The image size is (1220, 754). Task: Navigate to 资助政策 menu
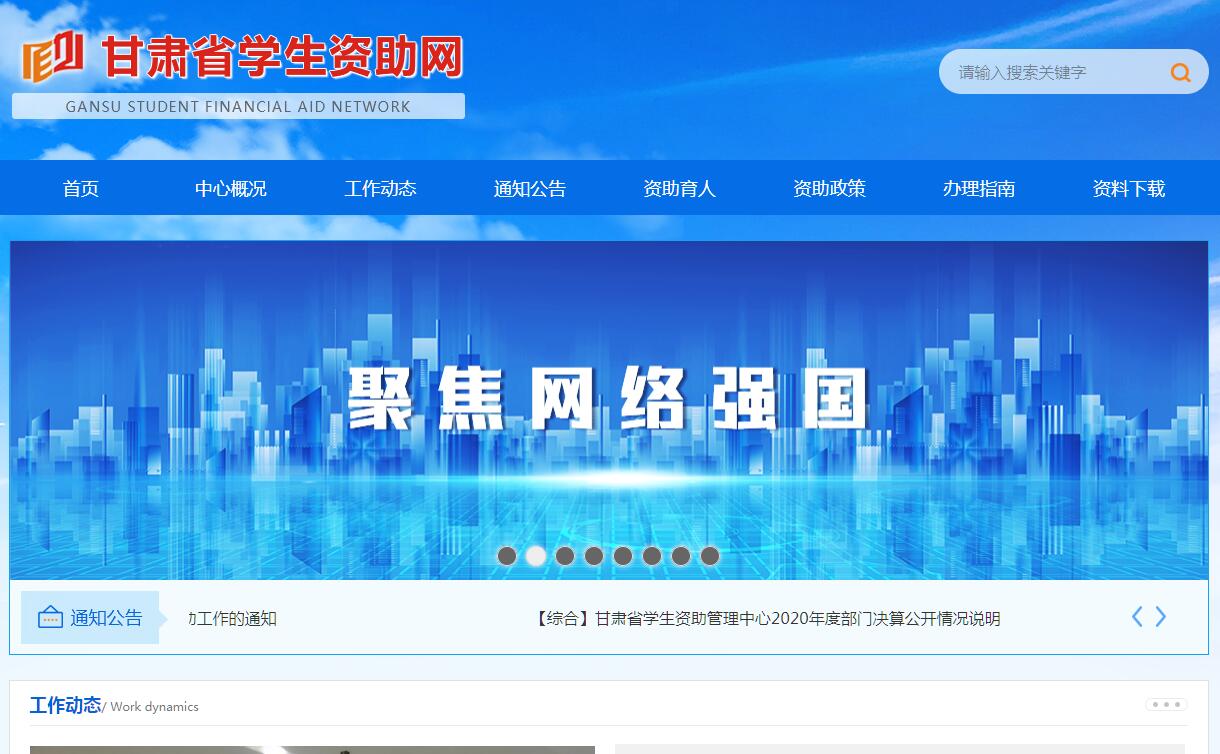pos(829,189)
